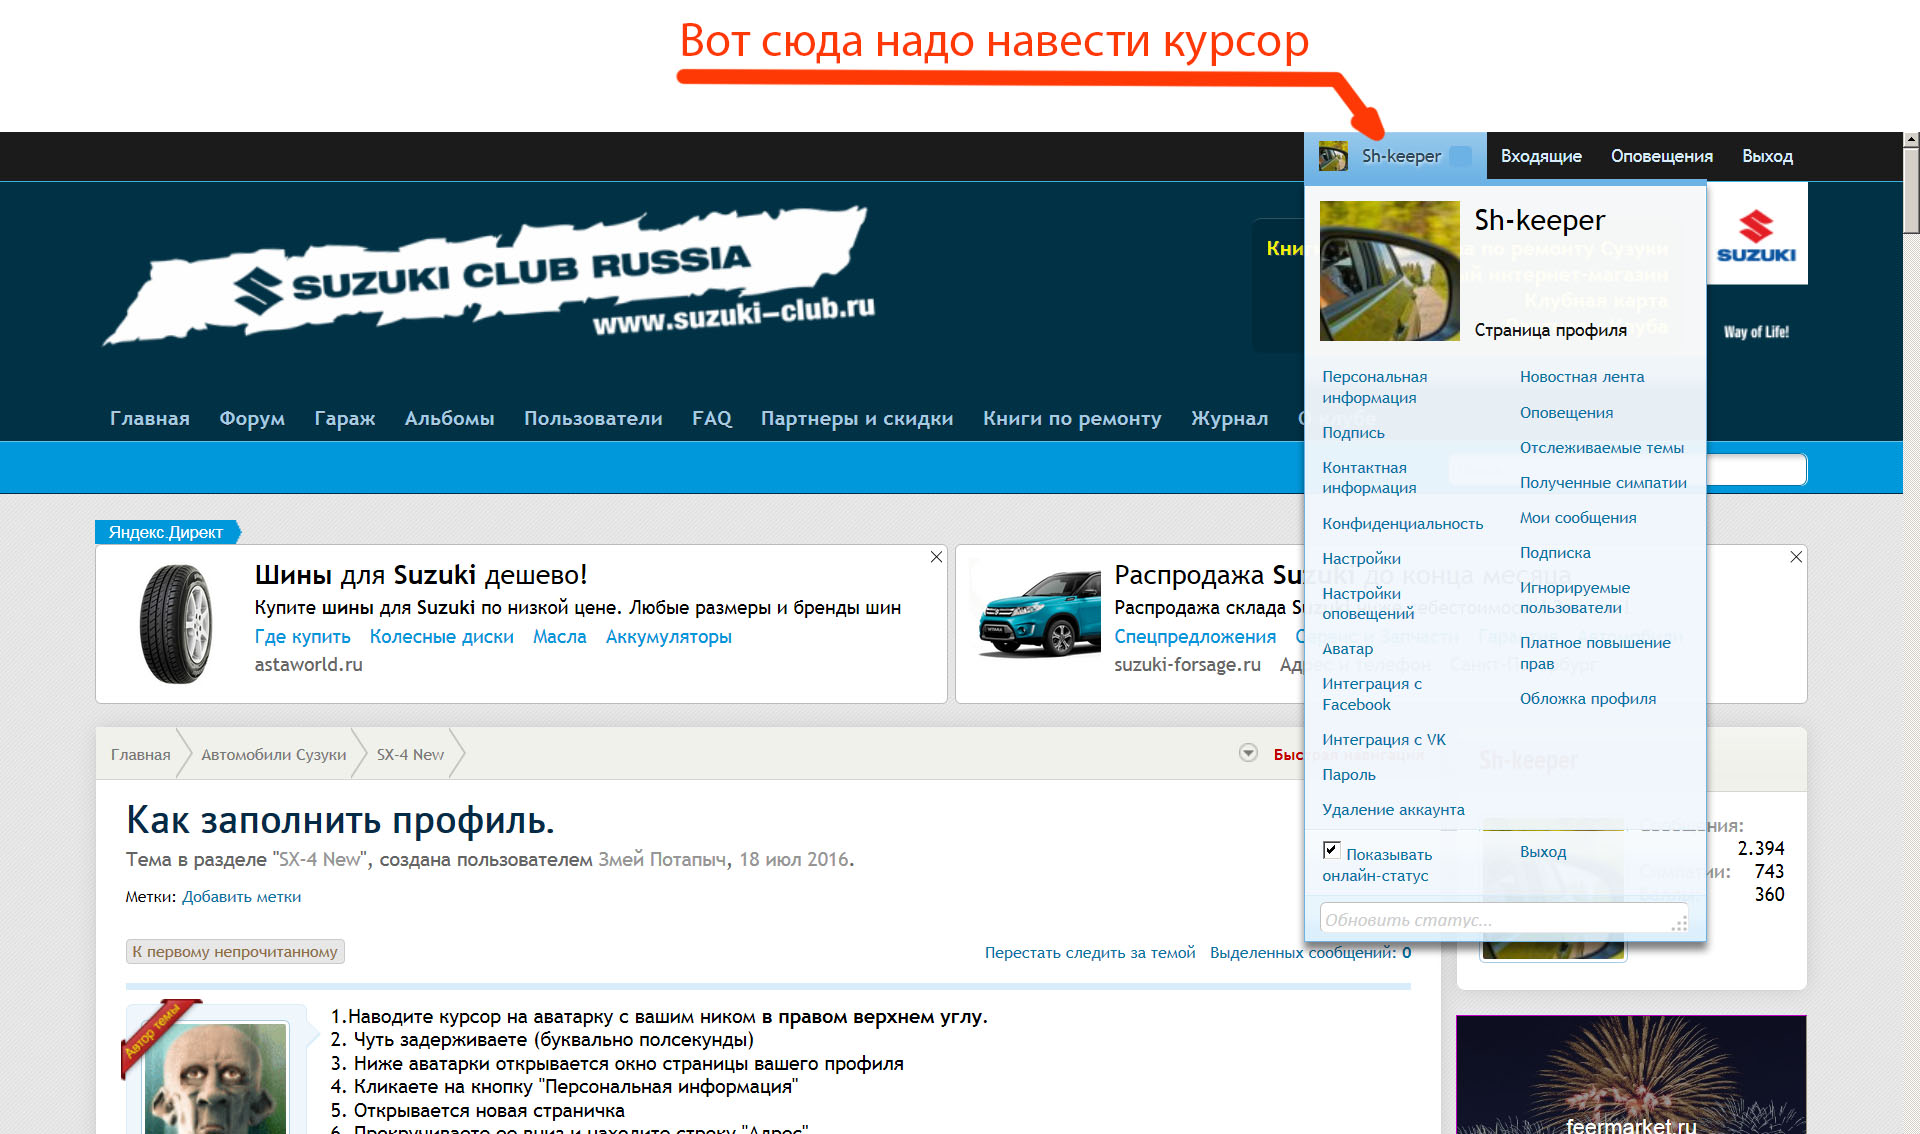Open Персональная информация

coord(1374,387)
